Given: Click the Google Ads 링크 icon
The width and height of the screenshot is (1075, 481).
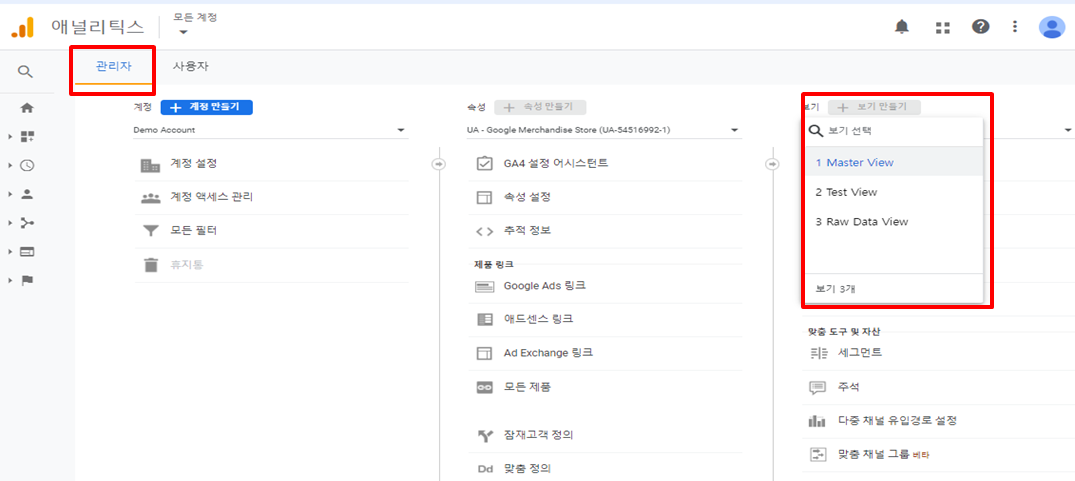Looking at the screenshot, I should tap(485, 286).
